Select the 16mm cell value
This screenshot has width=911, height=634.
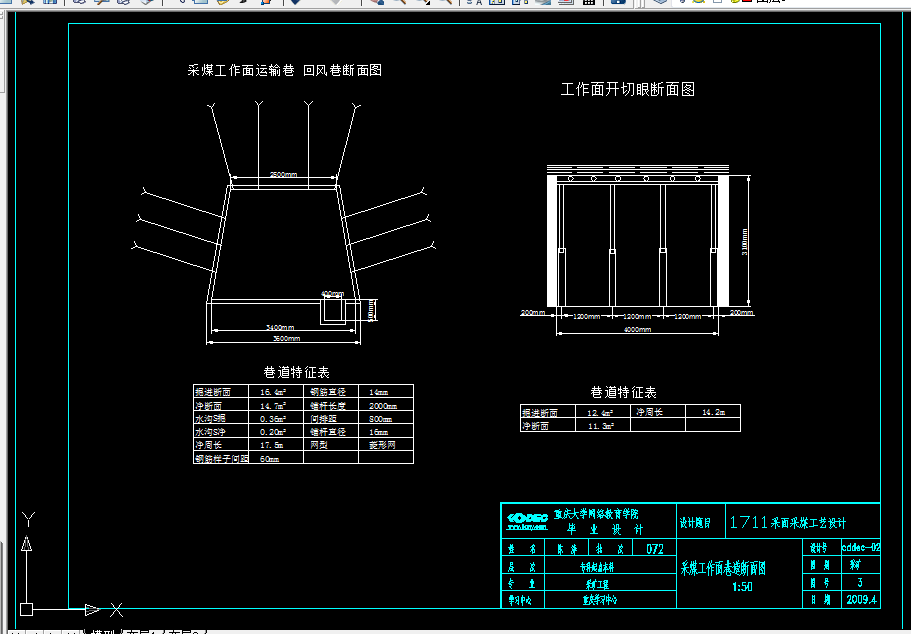pos(378,432)
